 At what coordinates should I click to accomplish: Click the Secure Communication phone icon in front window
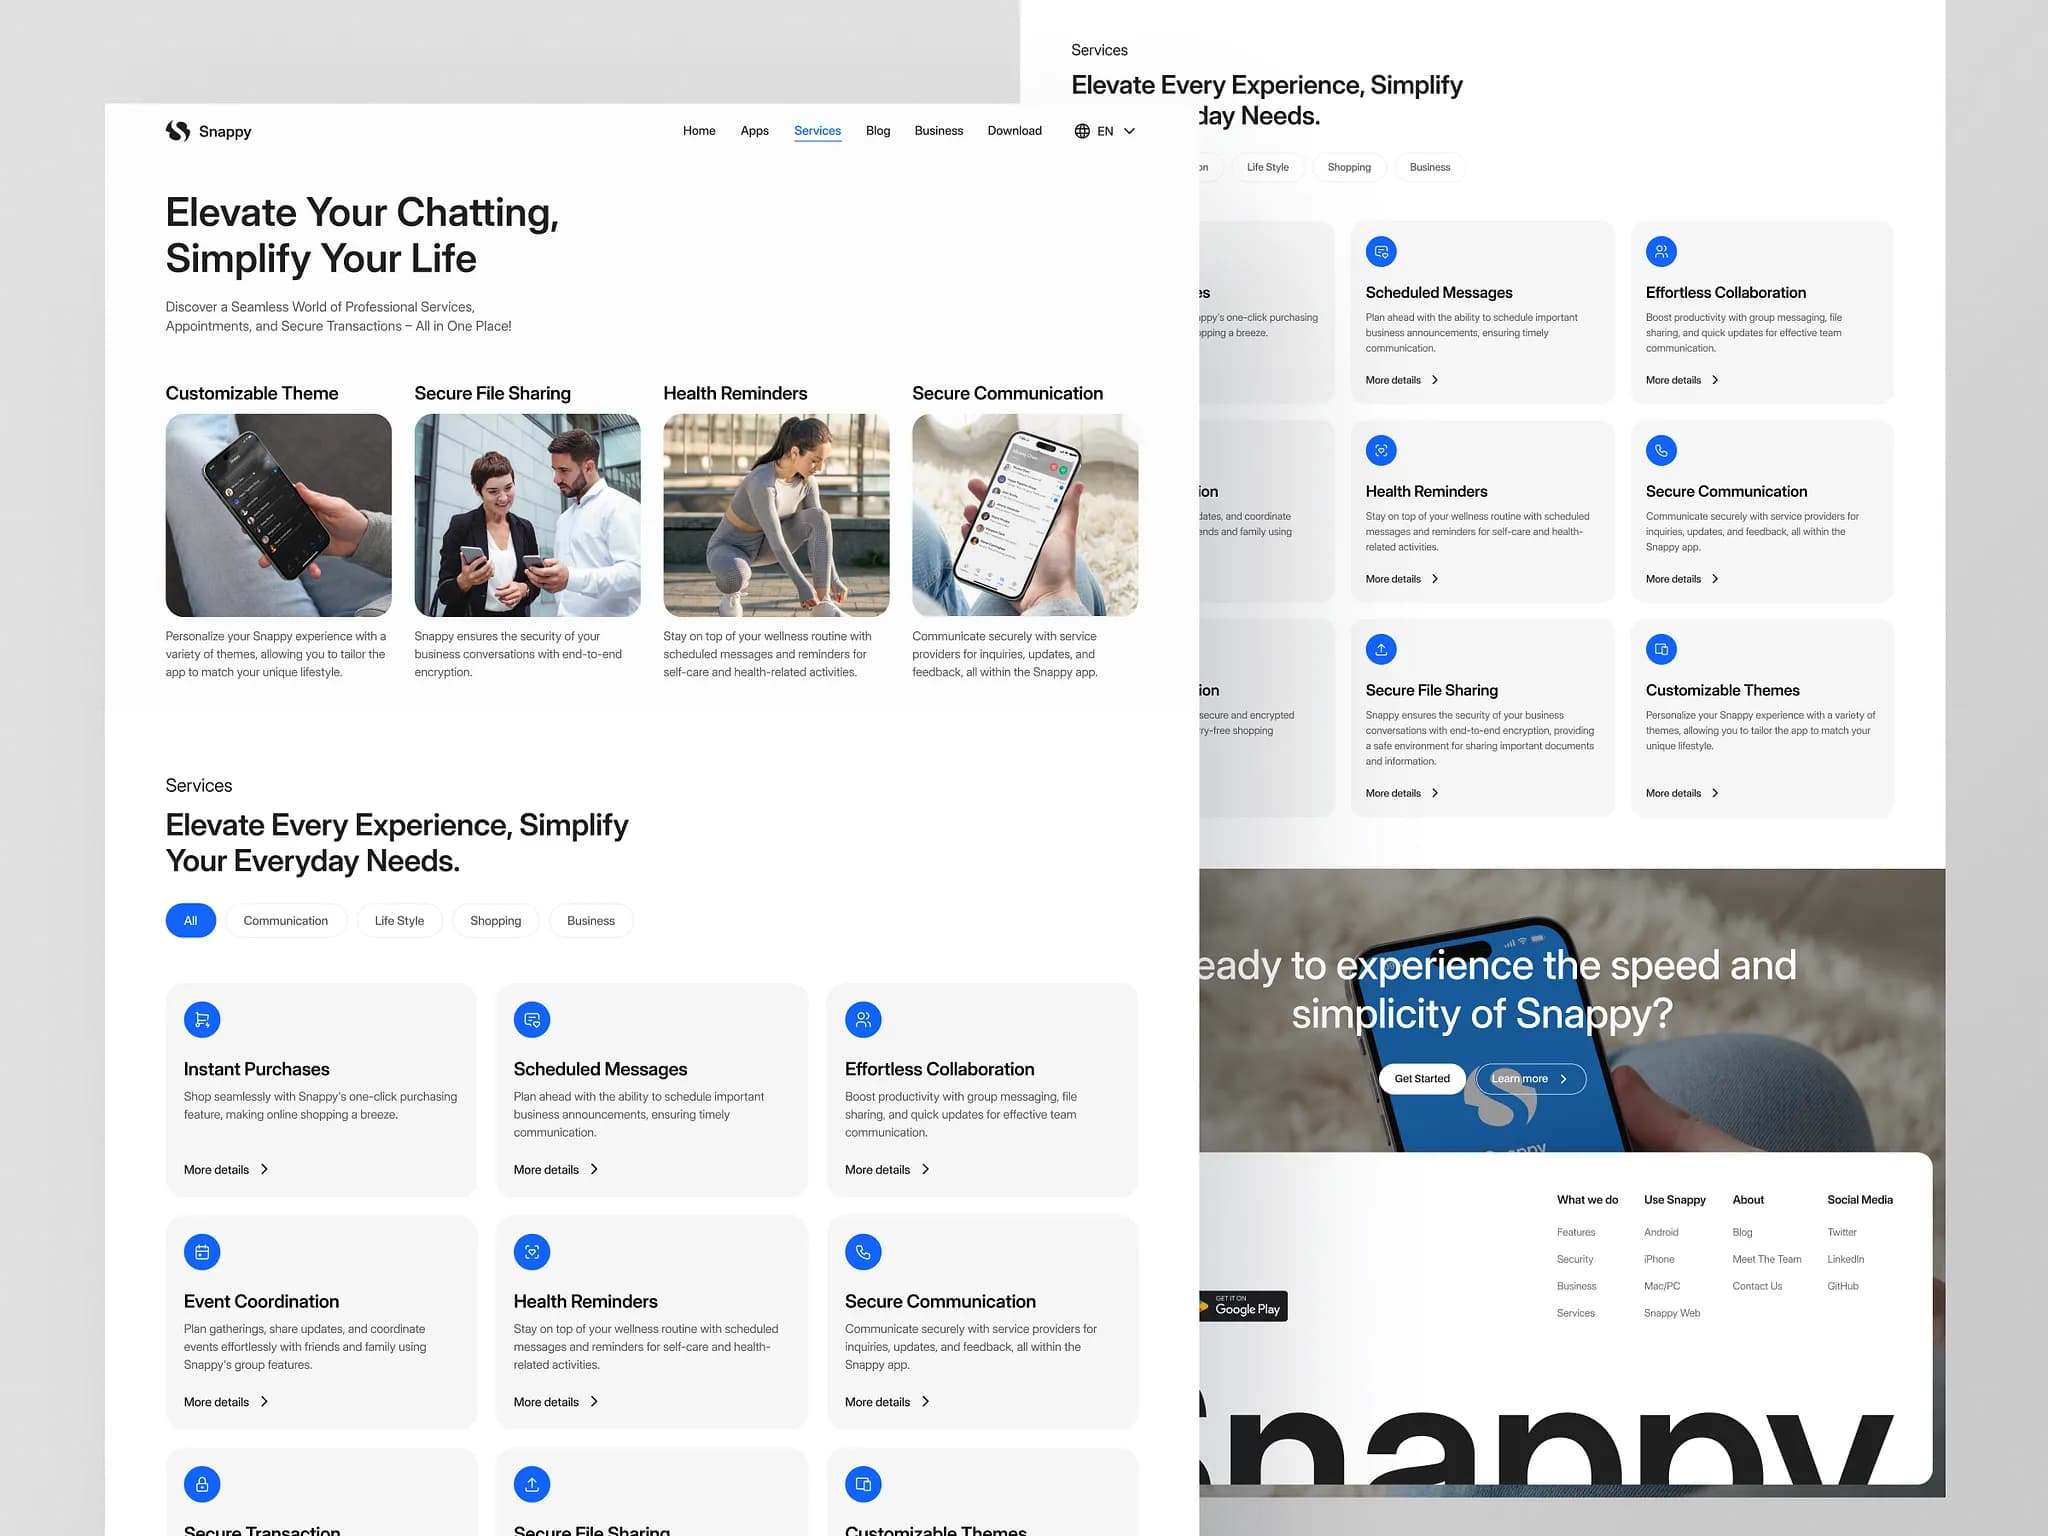tap(863, 1252)
